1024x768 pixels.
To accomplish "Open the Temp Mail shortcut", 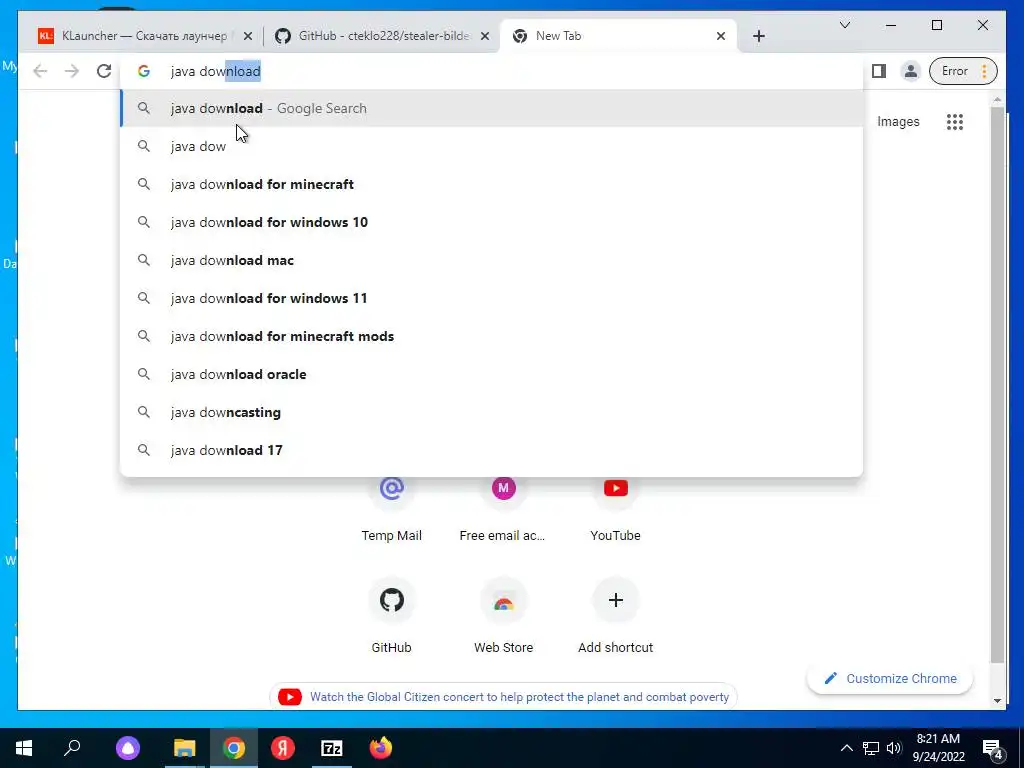I will (x=391, y=509).
